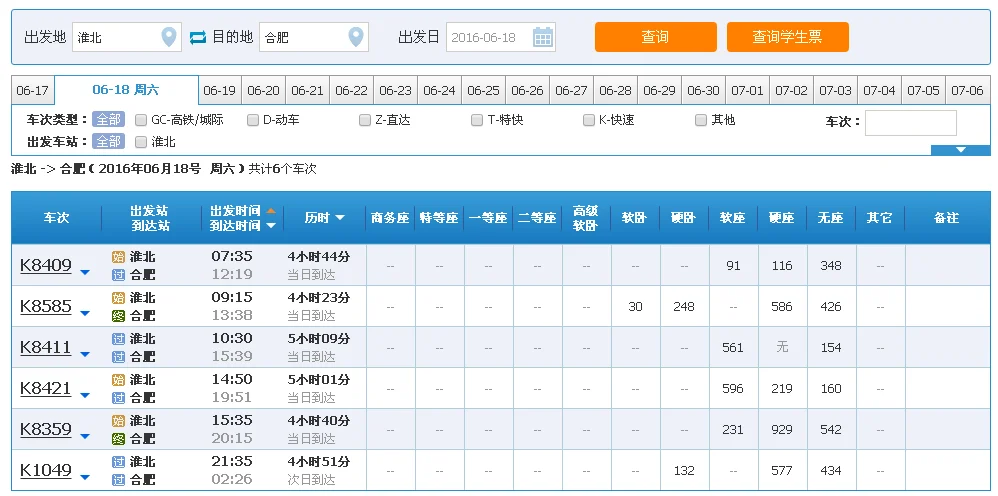998x496 pixels.
Task: Sort by duration using the 历时 arrow
Action: tap(340, 218)
